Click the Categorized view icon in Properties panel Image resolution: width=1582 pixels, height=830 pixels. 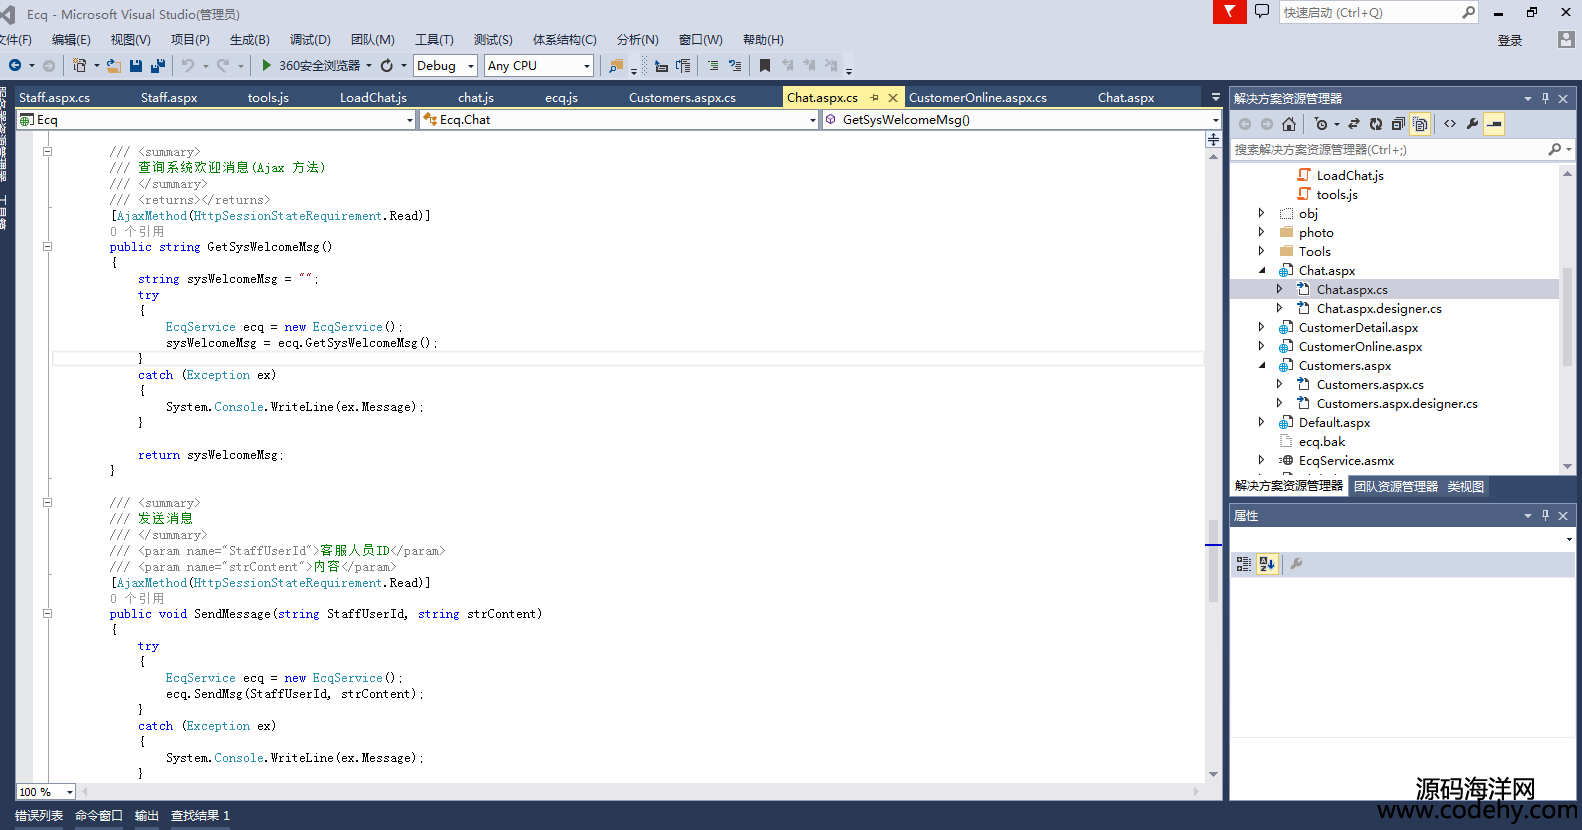pyautogui.click(x=1244, y=564)
